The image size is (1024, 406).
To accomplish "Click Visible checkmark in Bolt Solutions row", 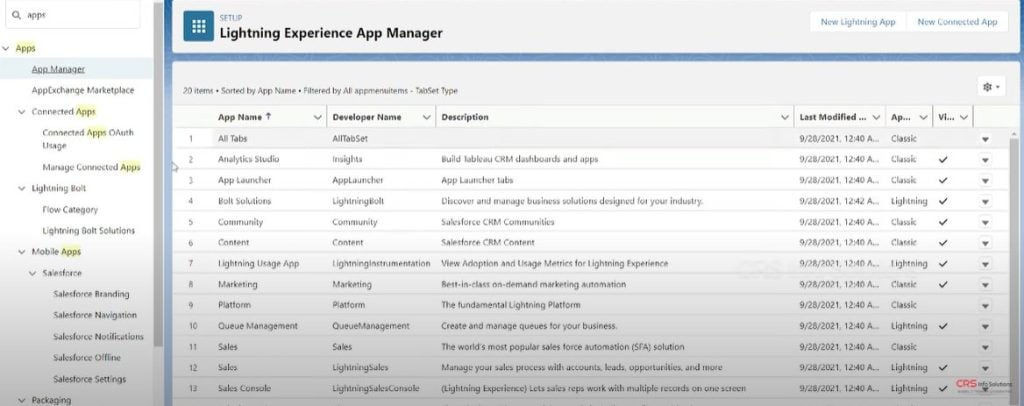I will [x=942, y=201].
